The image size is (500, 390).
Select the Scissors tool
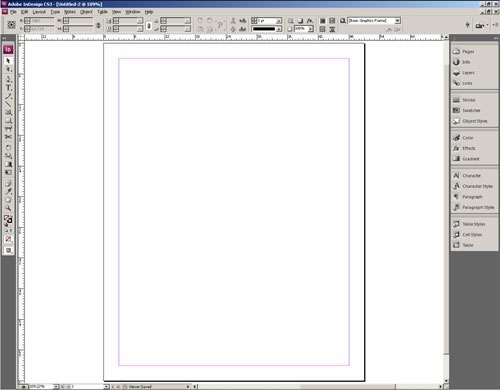coord(8,137)
